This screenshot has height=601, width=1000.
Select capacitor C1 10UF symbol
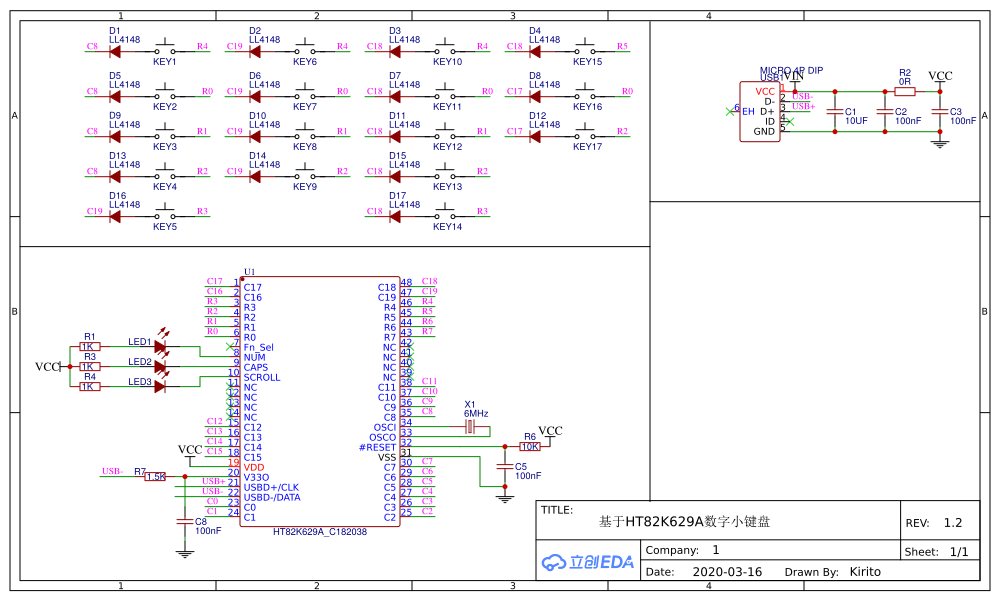(x=835, y=111)
